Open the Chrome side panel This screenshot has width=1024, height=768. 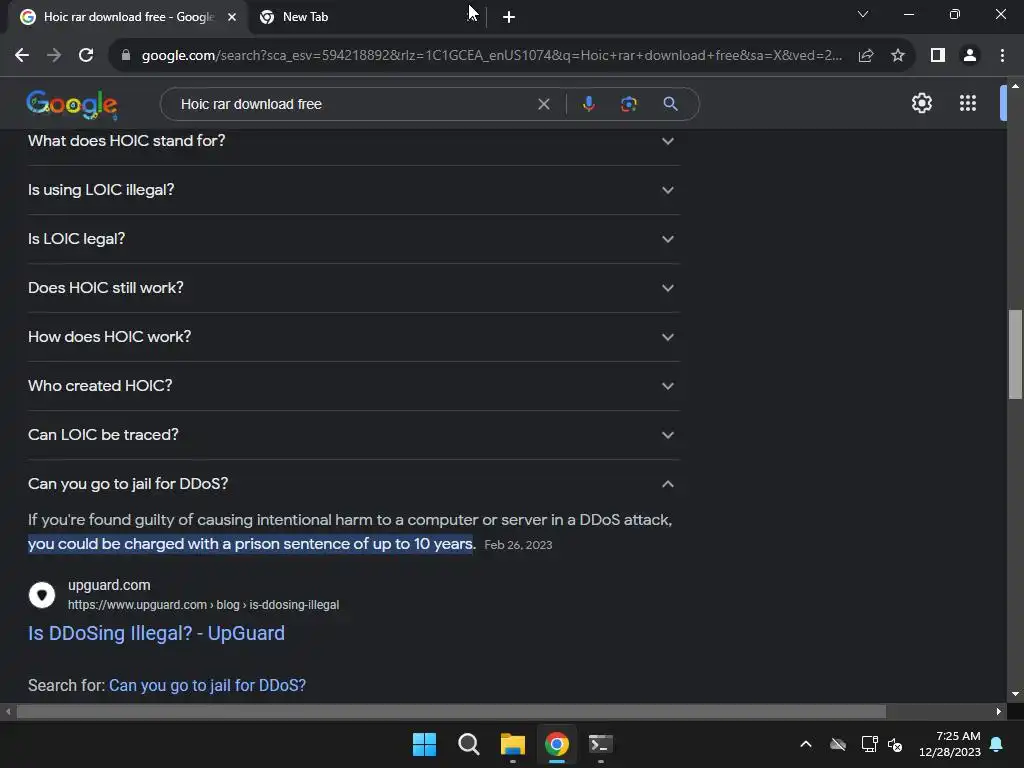(x=938, y=56)
